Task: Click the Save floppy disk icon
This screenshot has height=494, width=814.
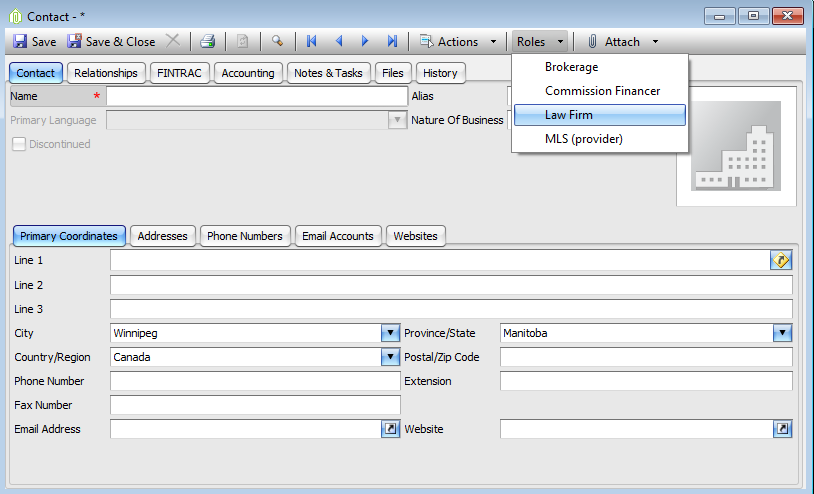Action: (x=20, y=42)
